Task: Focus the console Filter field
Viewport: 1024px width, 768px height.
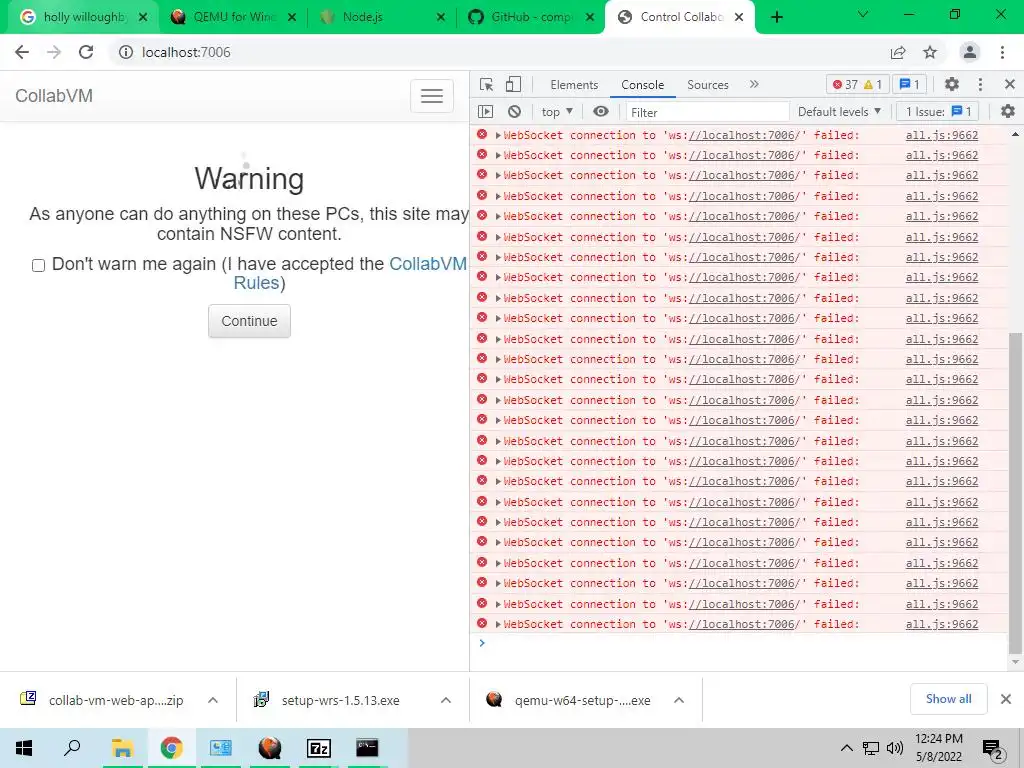Action: click(x=707, y=112)
